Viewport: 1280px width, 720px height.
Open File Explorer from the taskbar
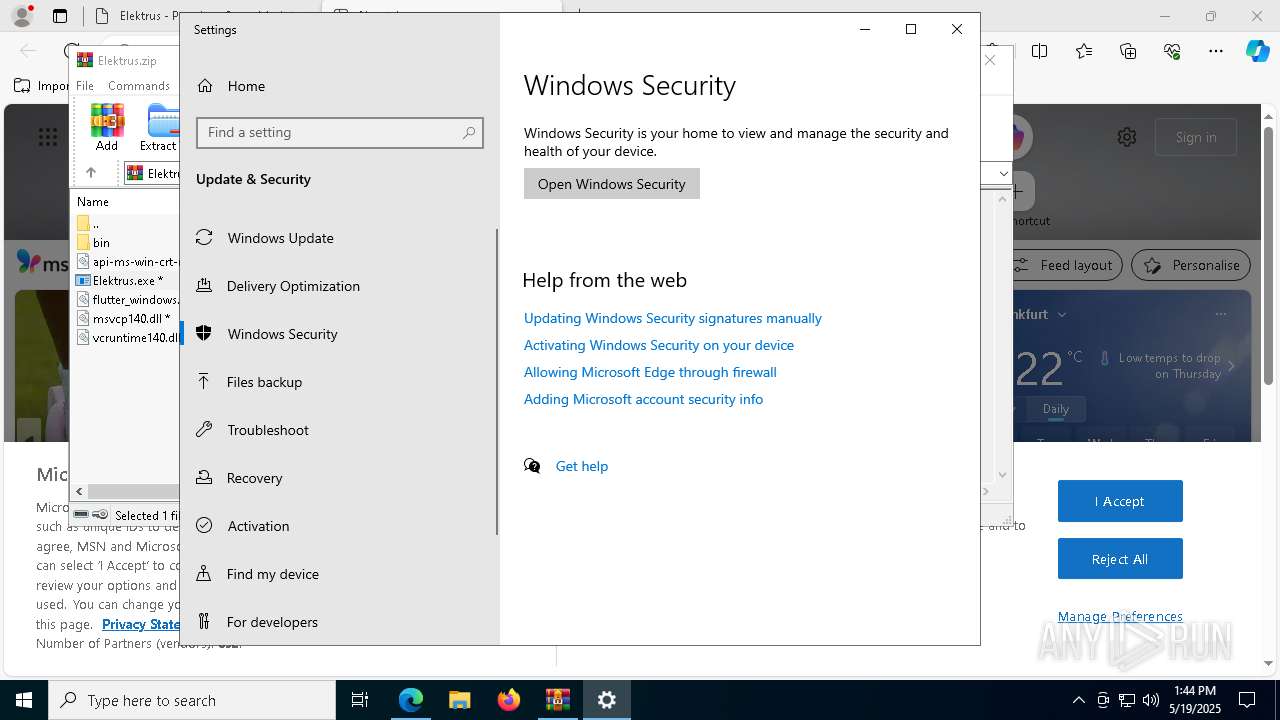pyautogui.click(x=459, y=700)
